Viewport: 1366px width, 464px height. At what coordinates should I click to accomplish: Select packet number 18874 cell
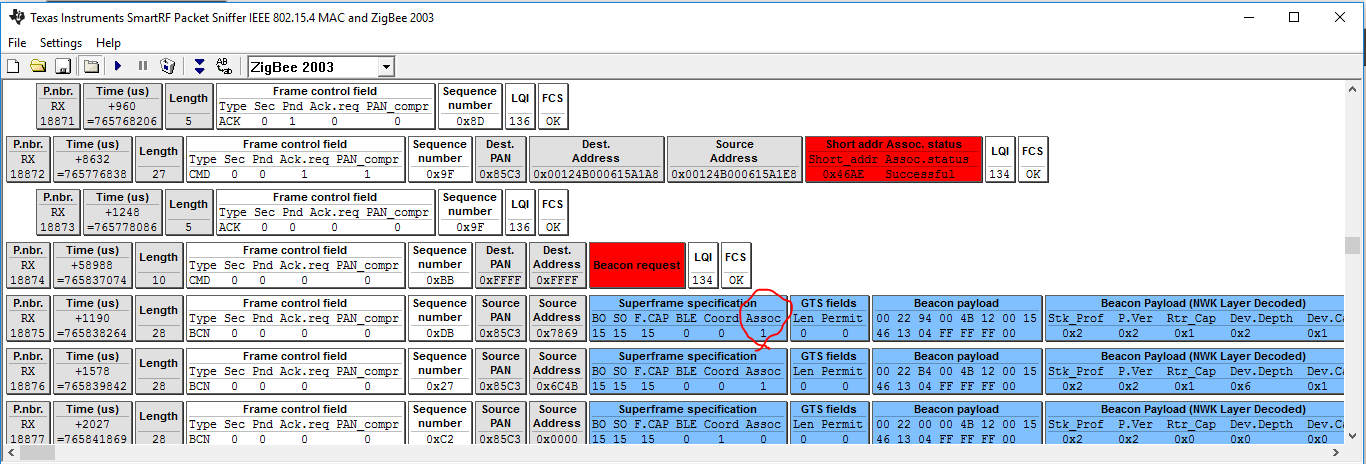pos(28,265)
